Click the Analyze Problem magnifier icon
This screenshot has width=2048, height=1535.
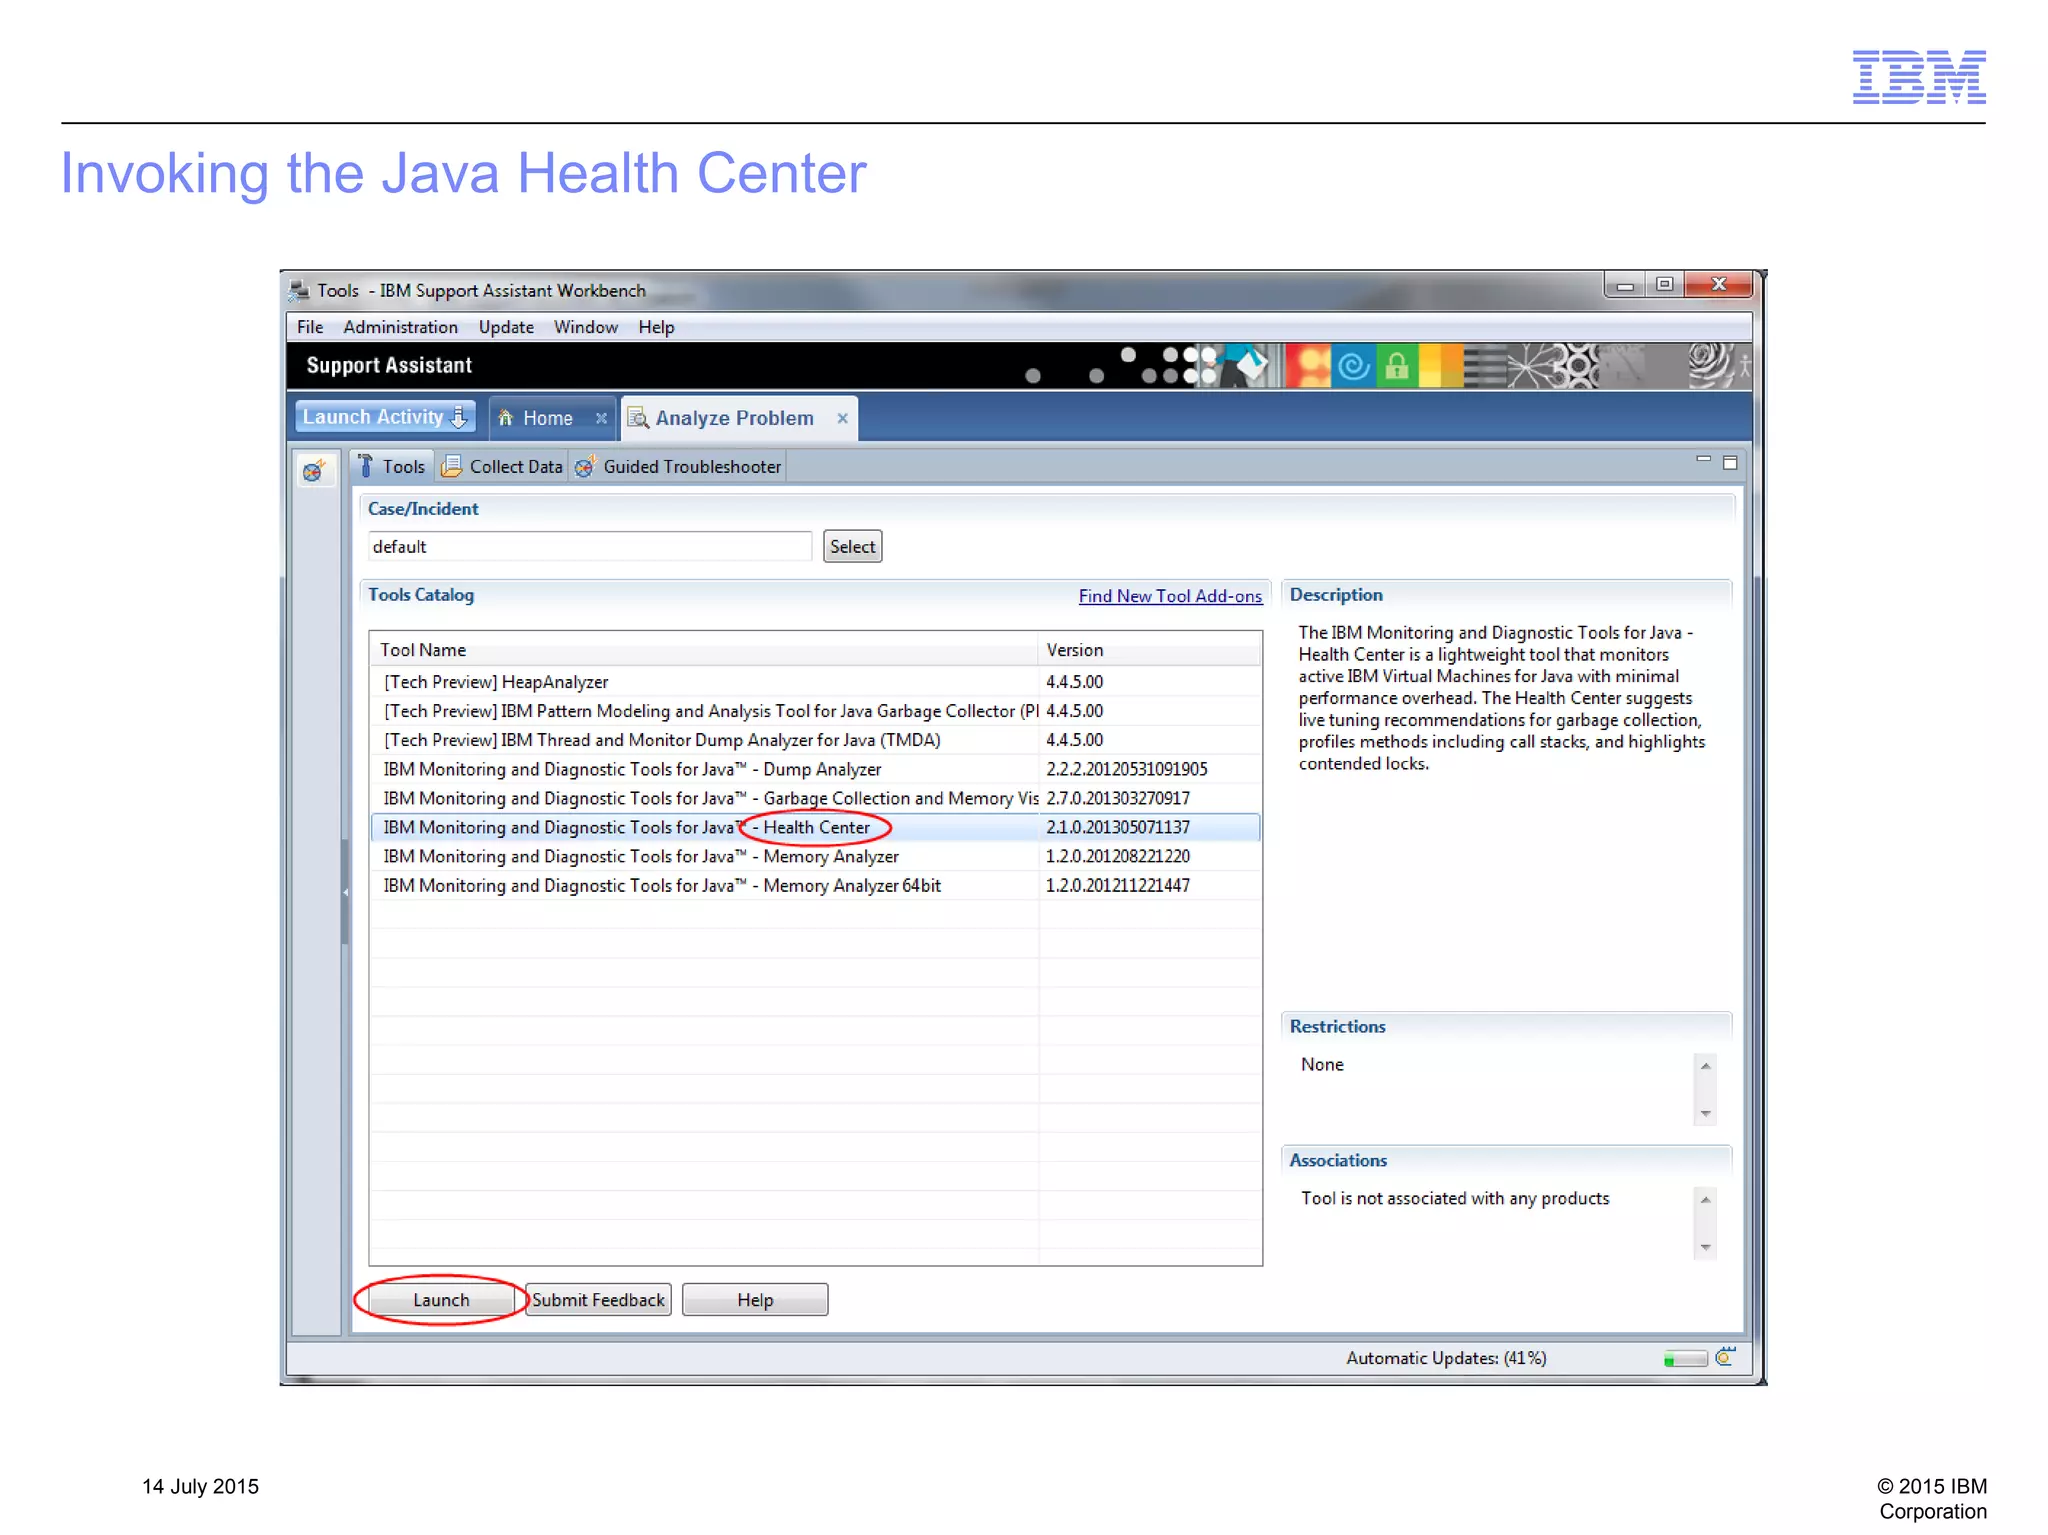click(638, 418)
